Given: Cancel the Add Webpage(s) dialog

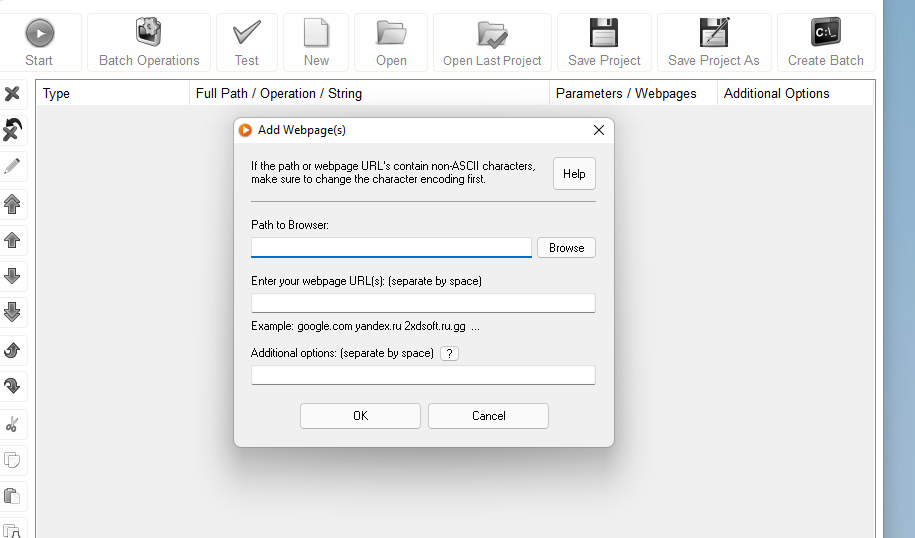Looking at the screenshot, I should pos(488,416).
